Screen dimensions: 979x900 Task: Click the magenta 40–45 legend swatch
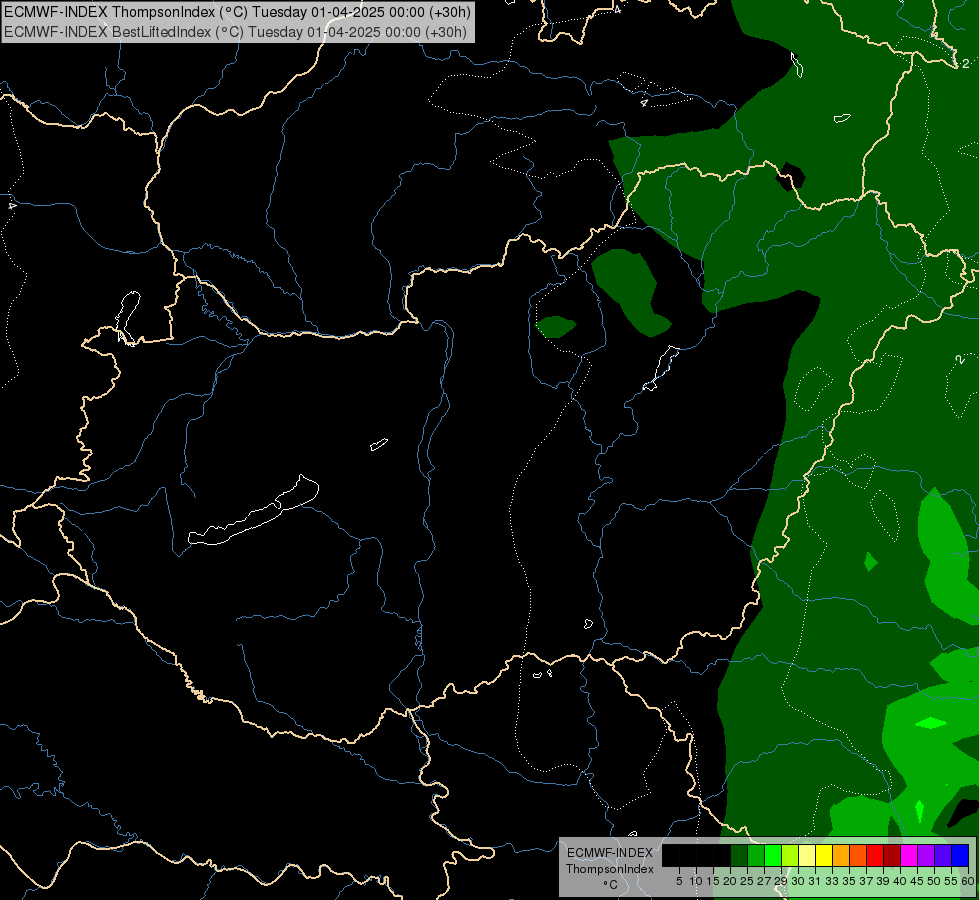[x=909, y=855]
